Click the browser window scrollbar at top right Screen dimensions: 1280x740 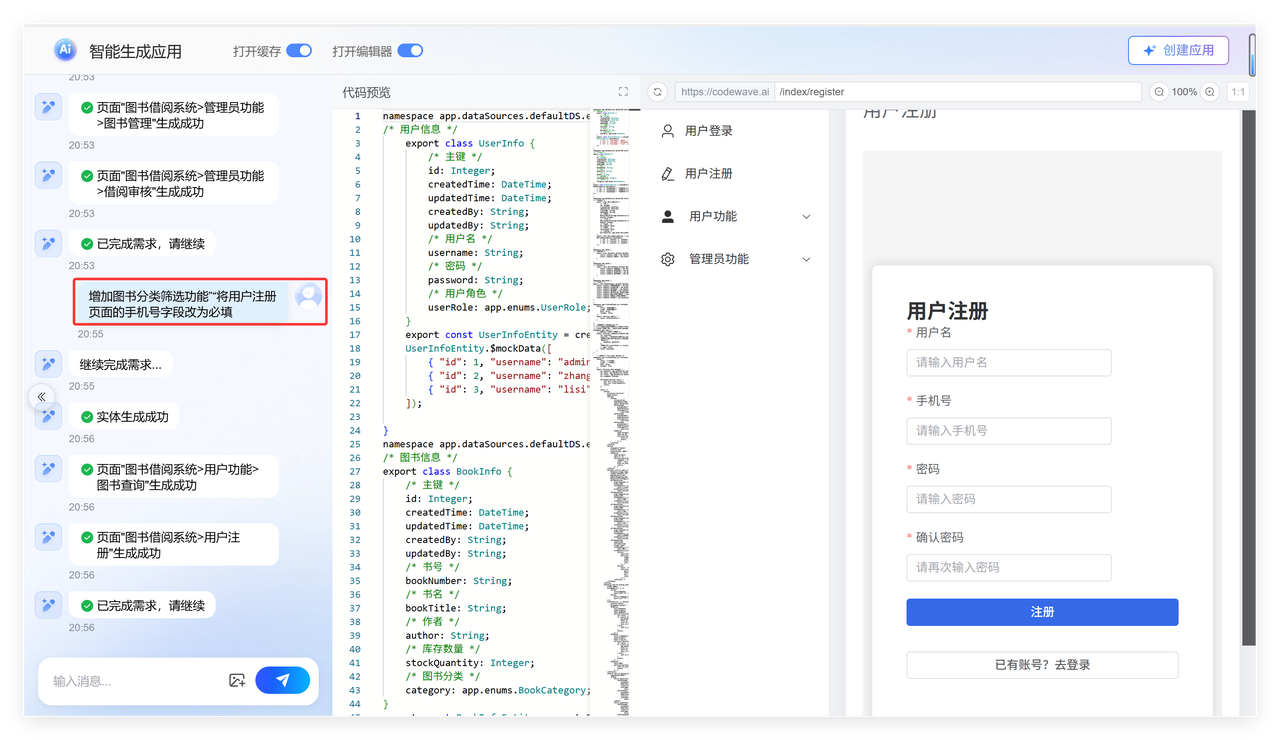pos(1252,55)
